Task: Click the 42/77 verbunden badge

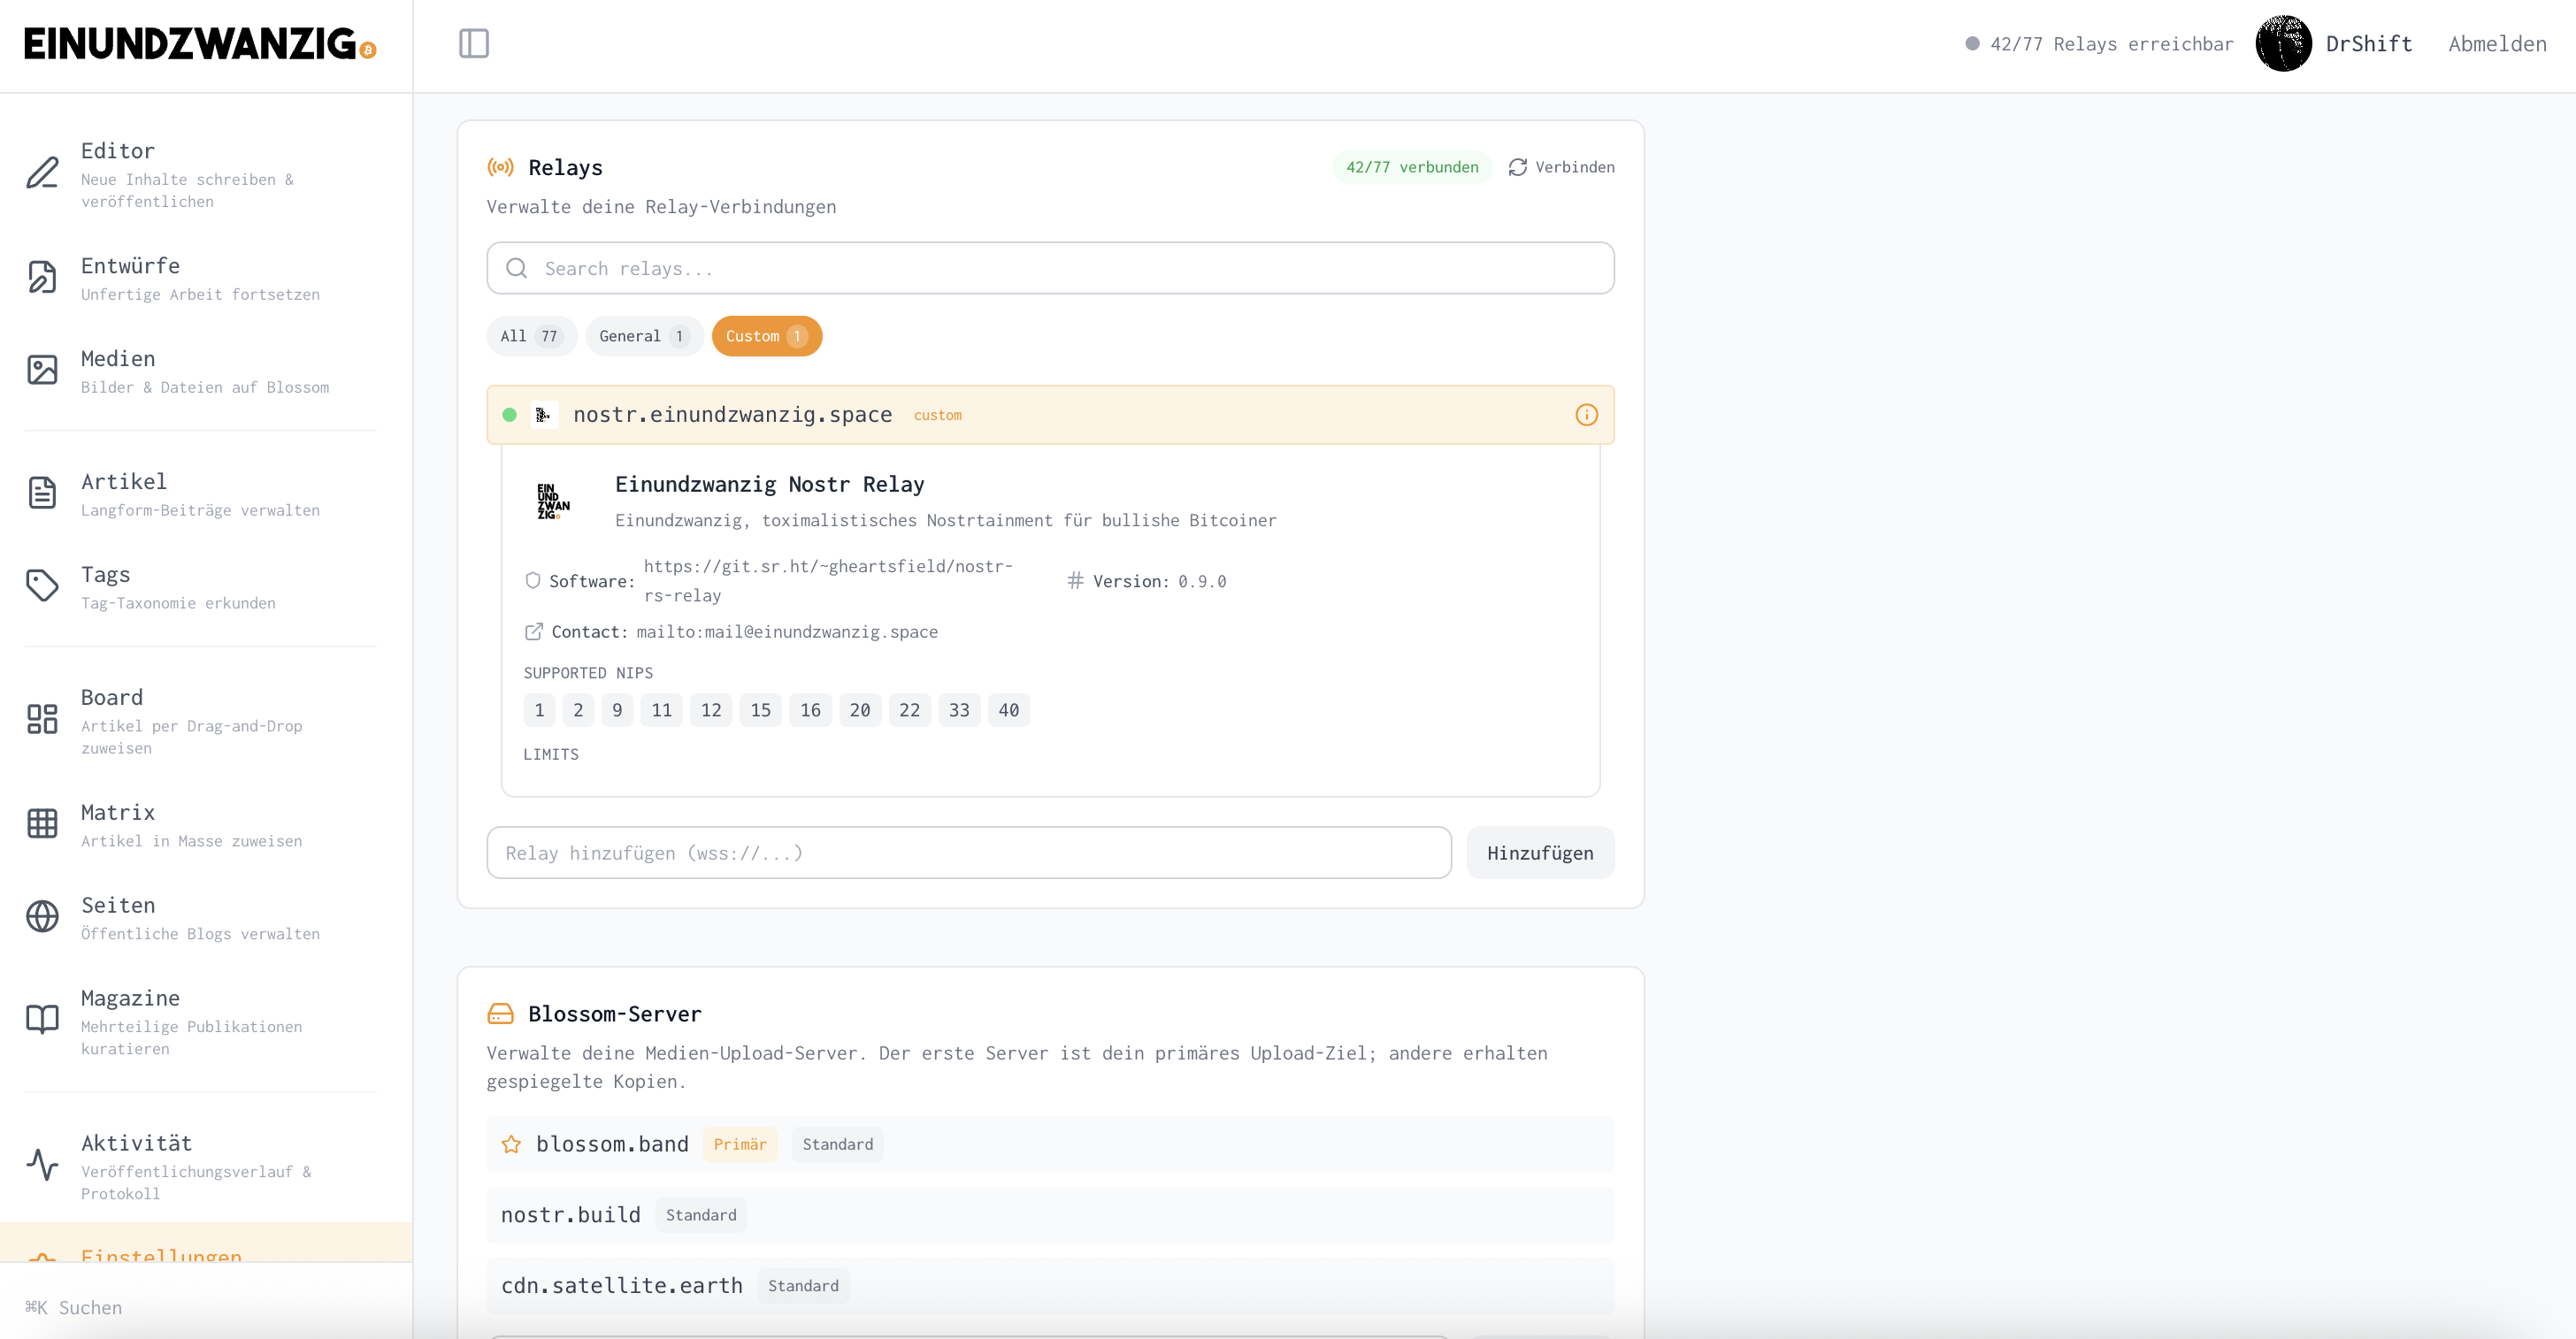Action: (1411, 167)
